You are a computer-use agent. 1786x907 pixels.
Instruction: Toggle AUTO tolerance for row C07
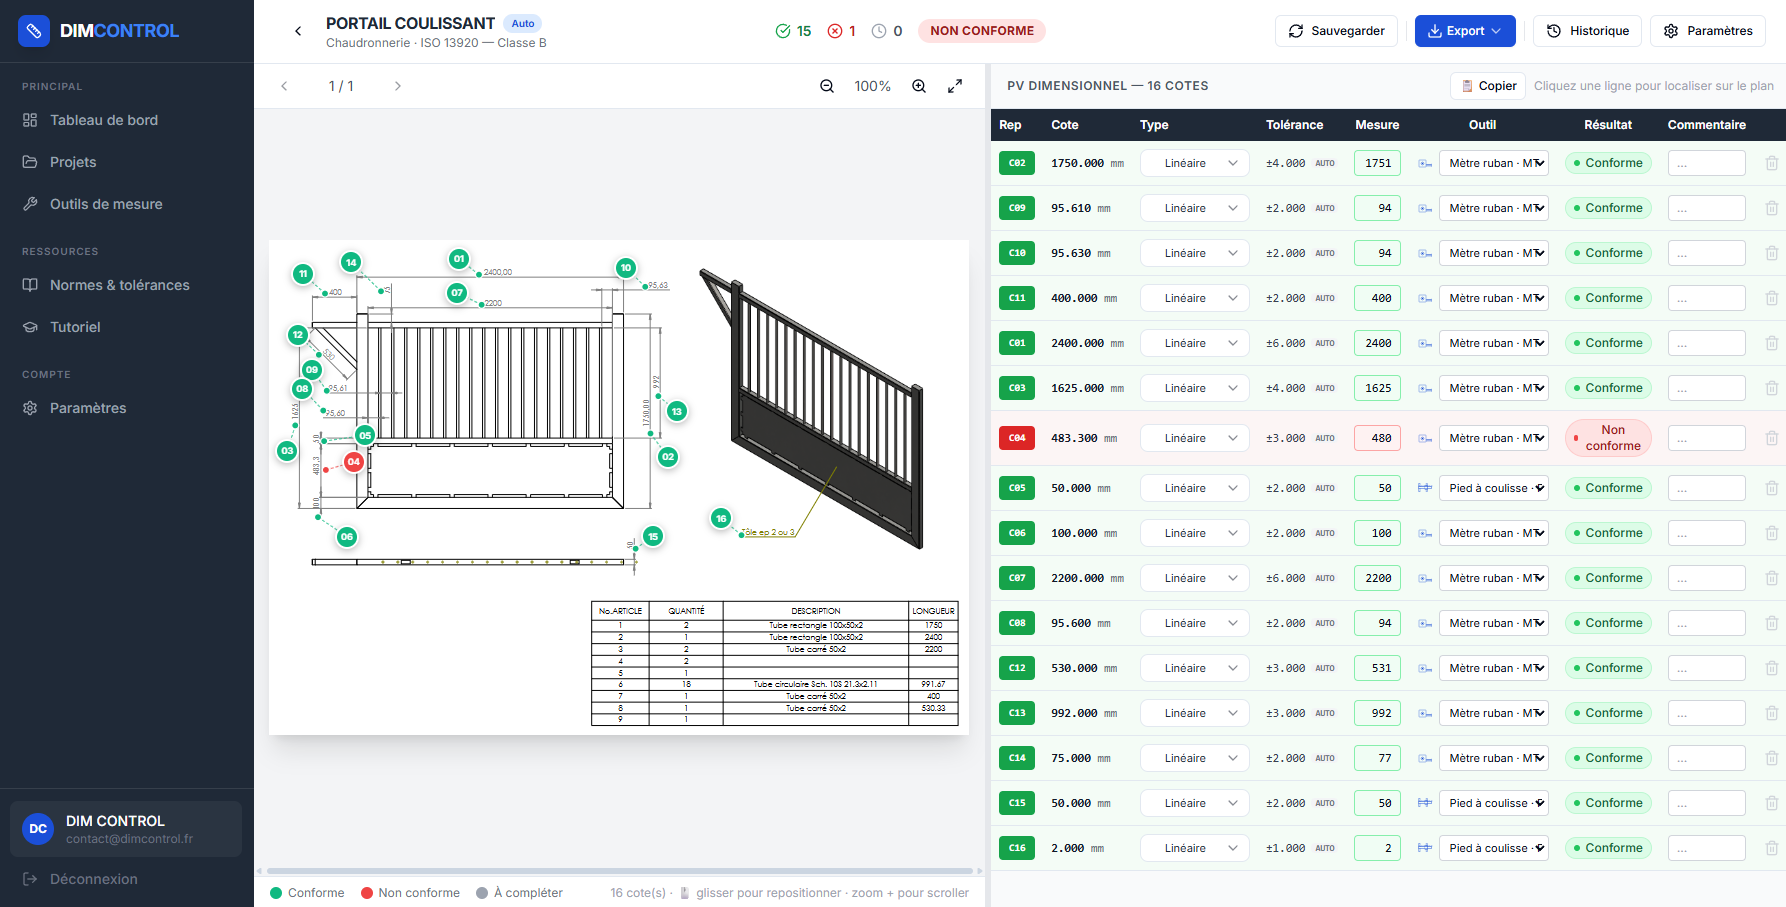[x=1325, y=578]
